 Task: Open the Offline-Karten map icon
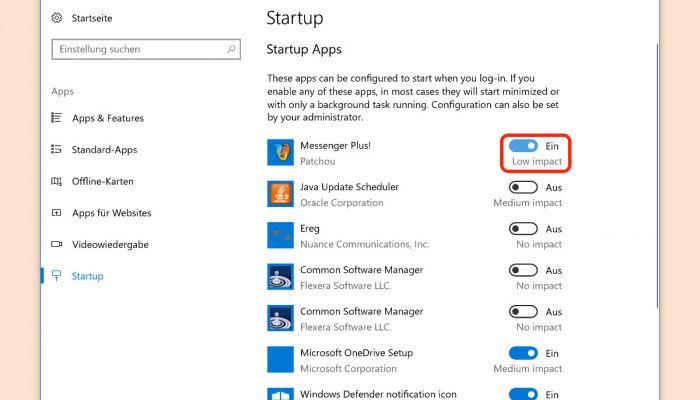56,181
